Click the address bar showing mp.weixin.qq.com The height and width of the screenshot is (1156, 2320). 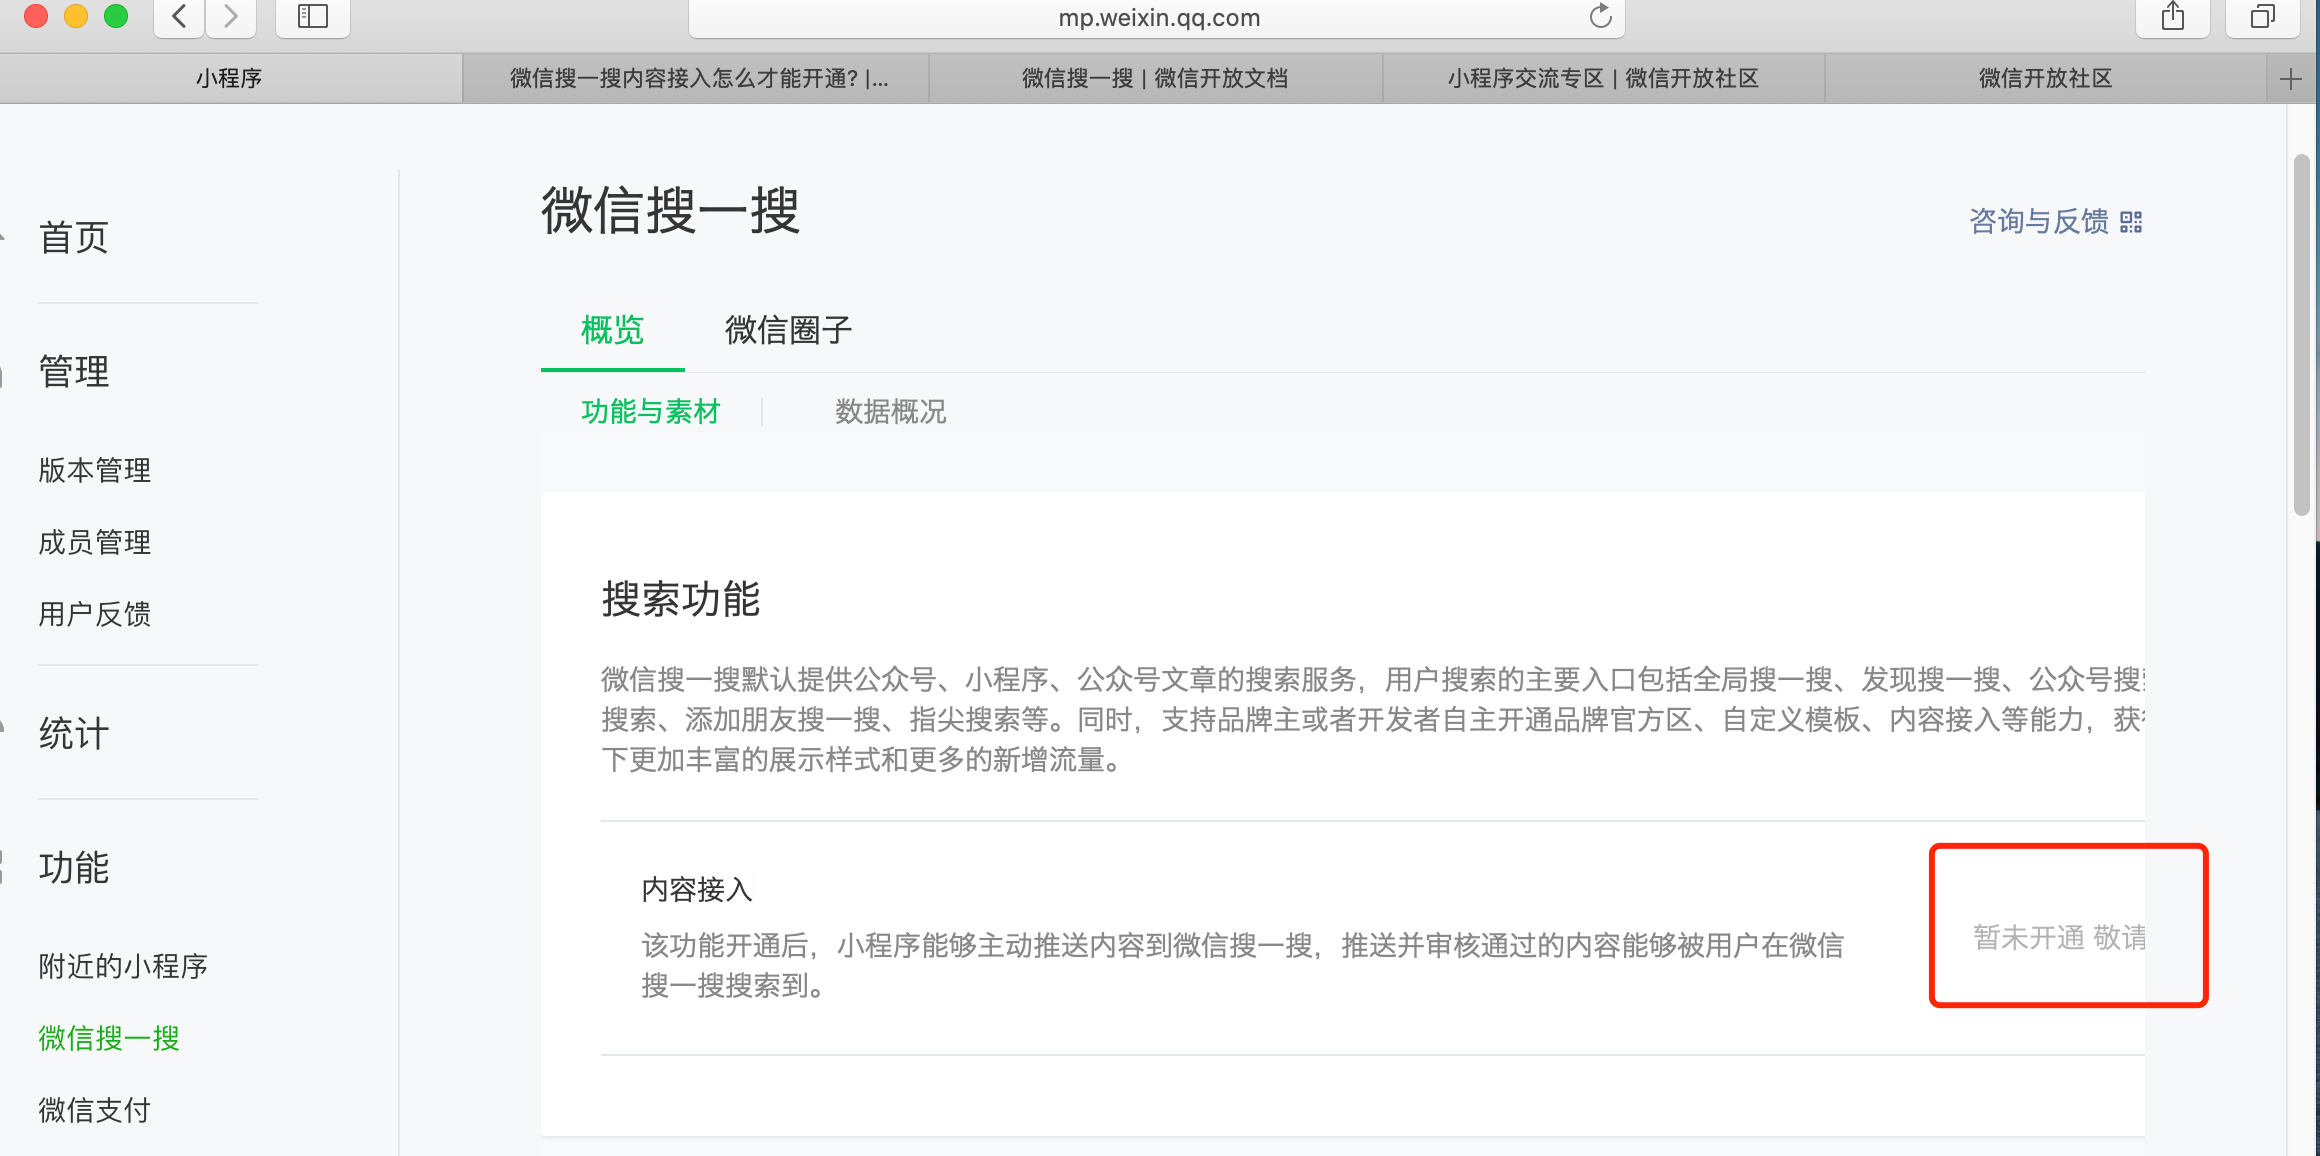[1158, 18]
